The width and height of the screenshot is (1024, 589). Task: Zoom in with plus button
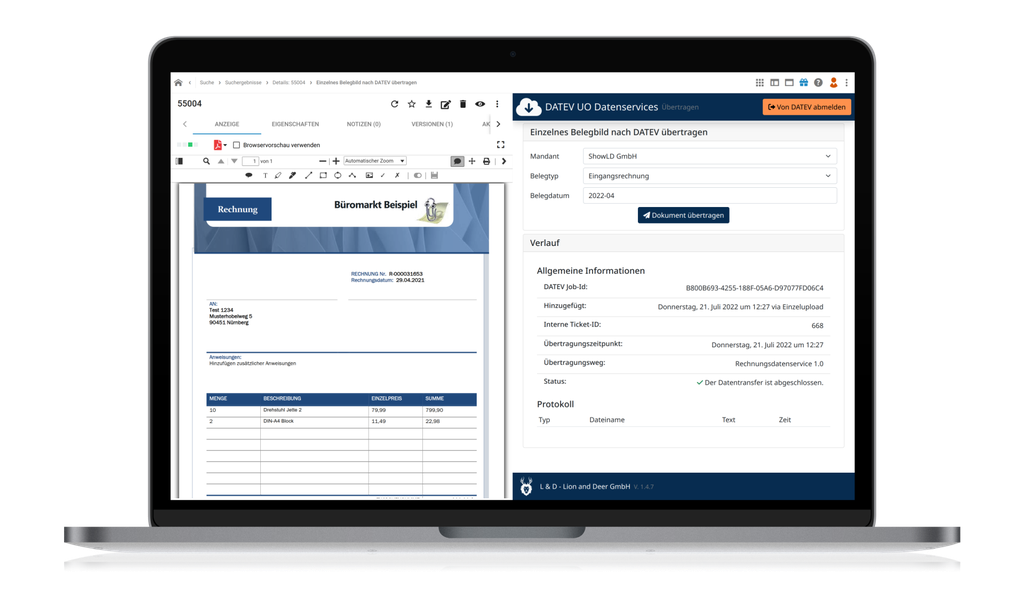(336, 161)
